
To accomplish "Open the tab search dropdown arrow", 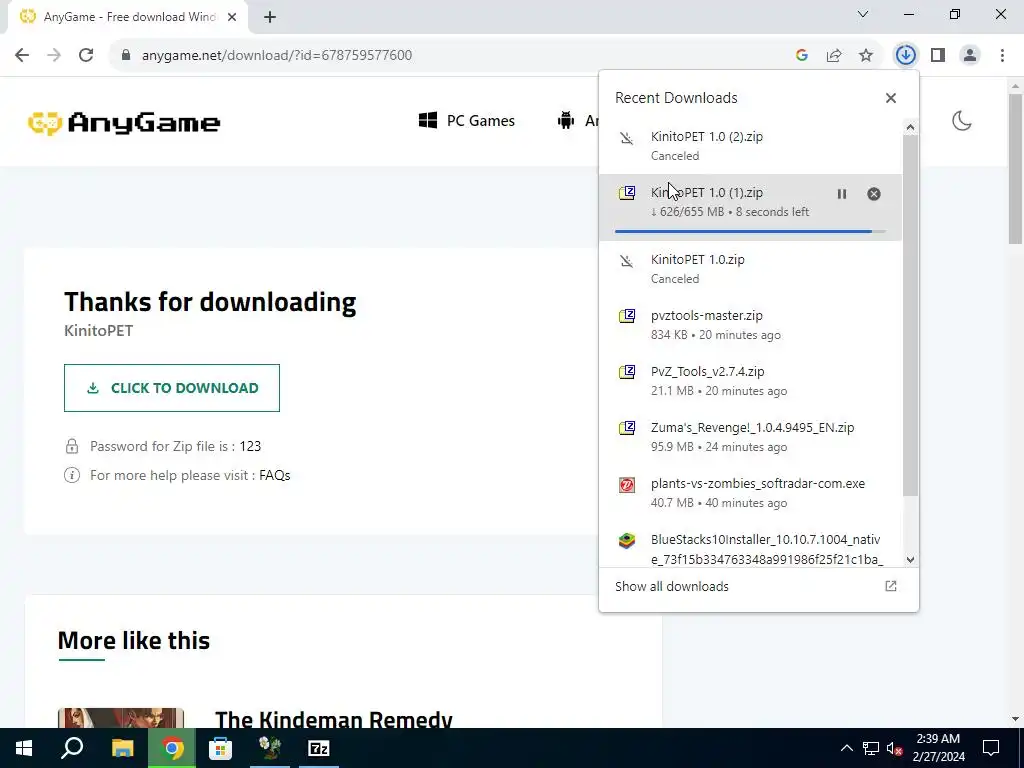I will point(863,14).
